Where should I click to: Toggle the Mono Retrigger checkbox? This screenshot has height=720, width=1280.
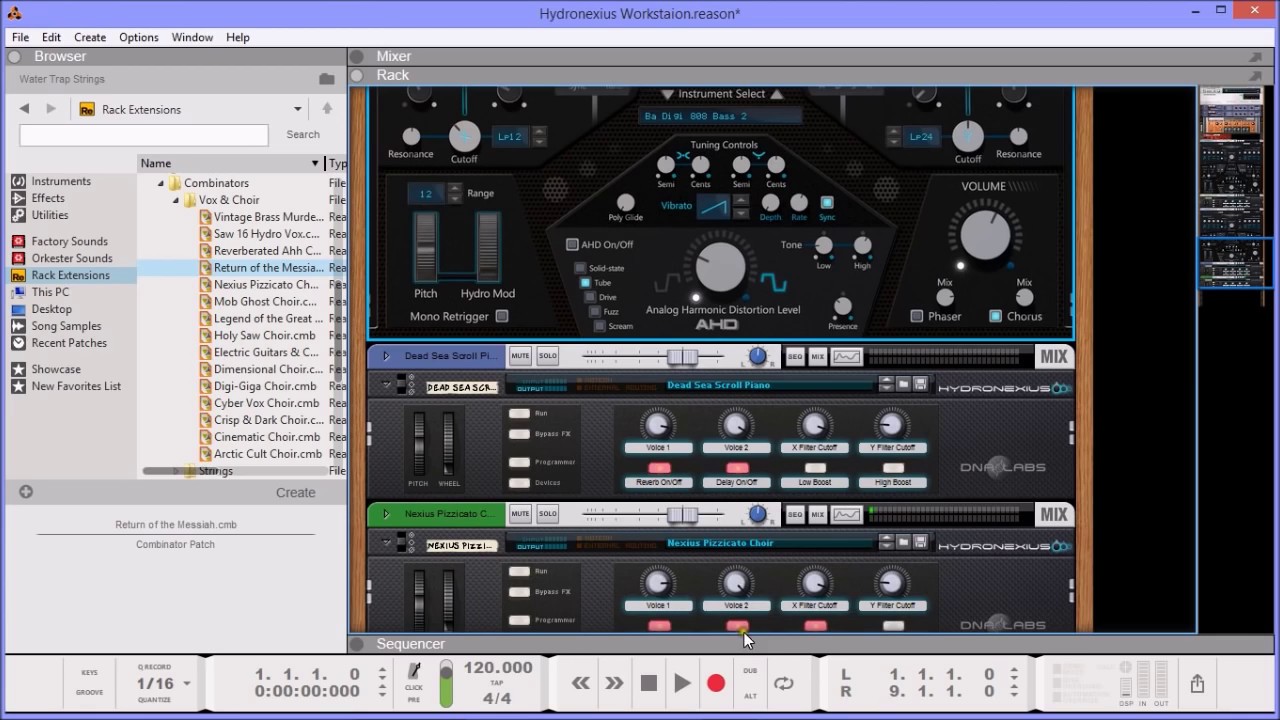click(502, 316)
